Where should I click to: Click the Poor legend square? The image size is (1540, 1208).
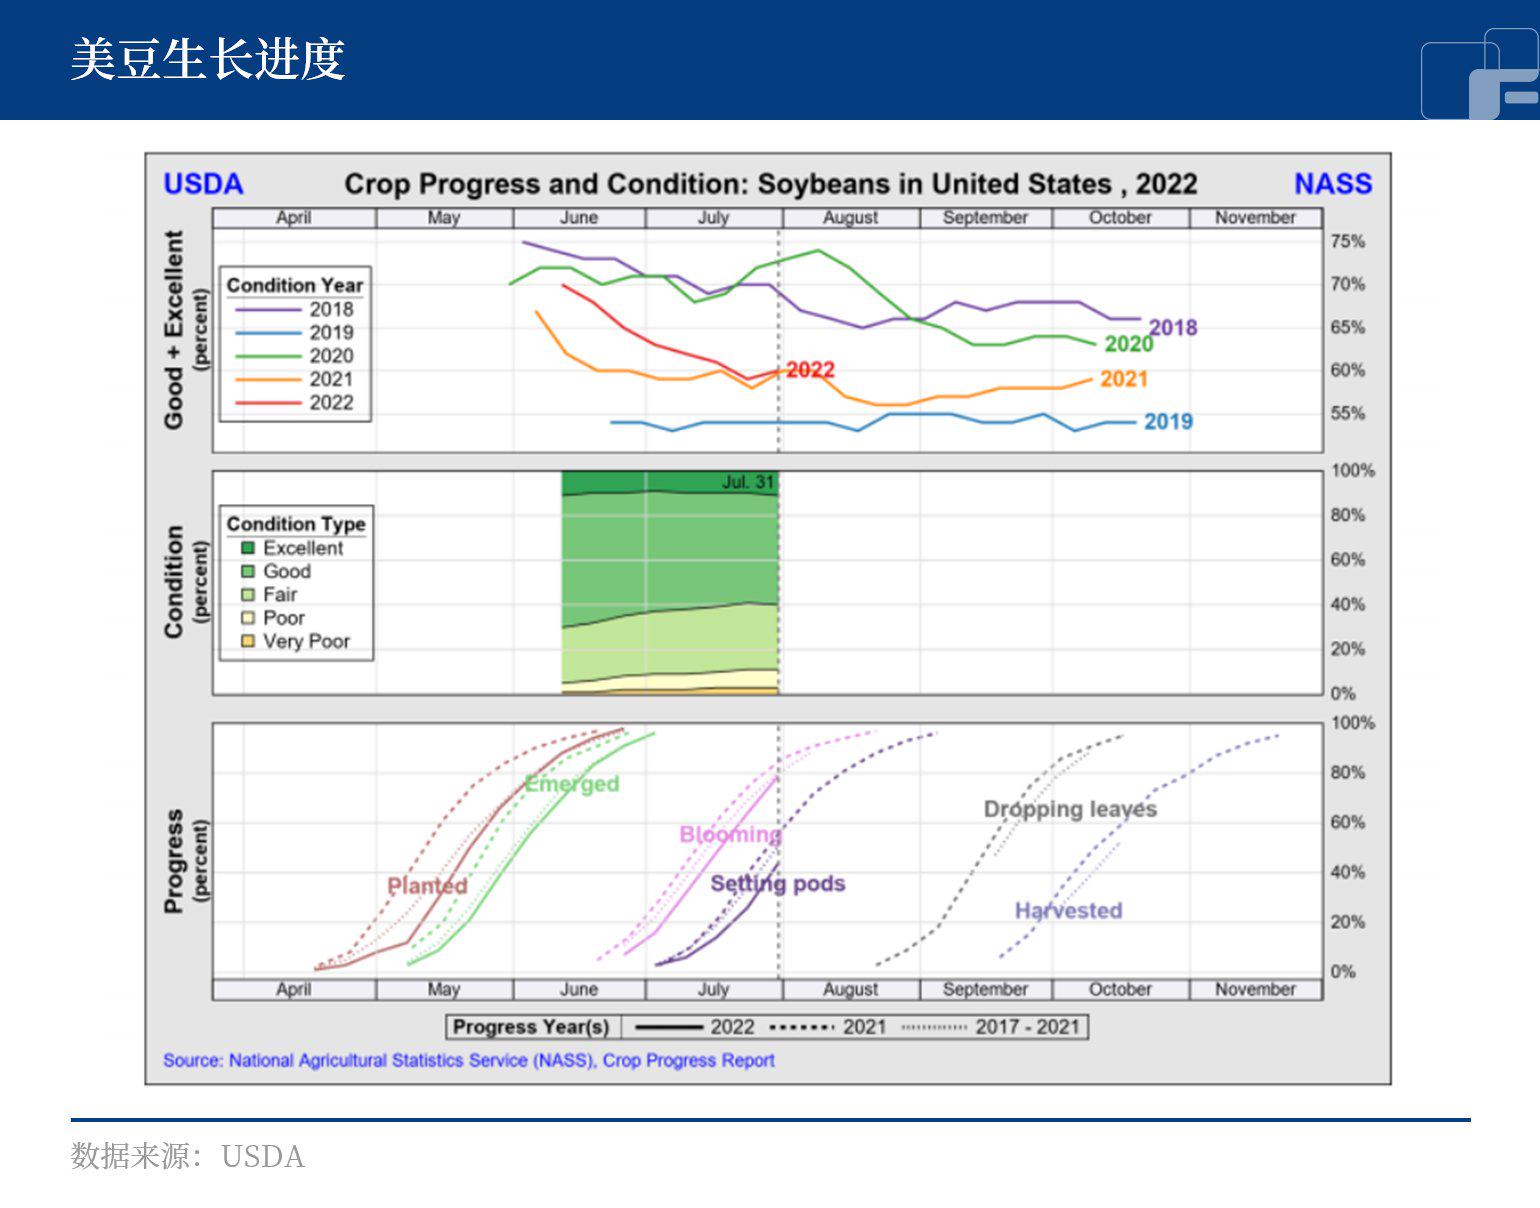click(247, 618)
